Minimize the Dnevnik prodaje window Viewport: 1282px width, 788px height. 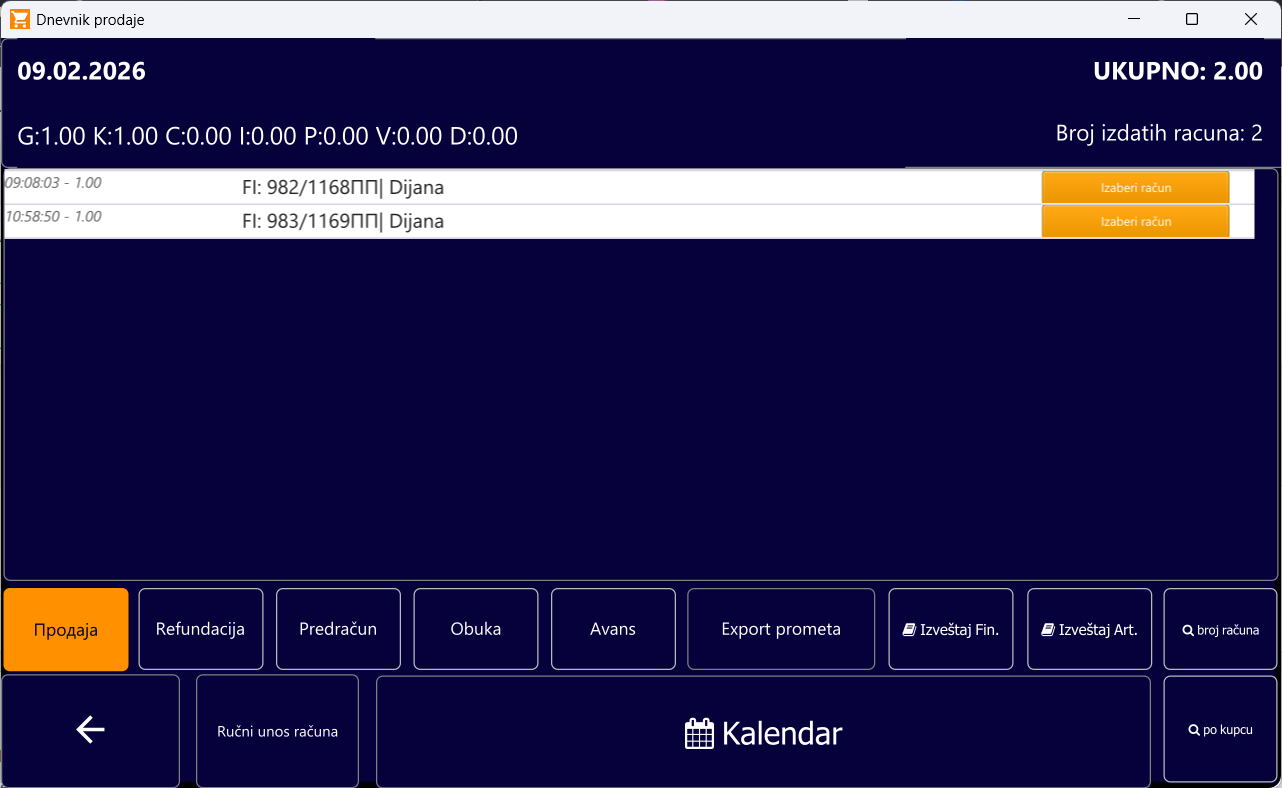(x=1133, y=19)
